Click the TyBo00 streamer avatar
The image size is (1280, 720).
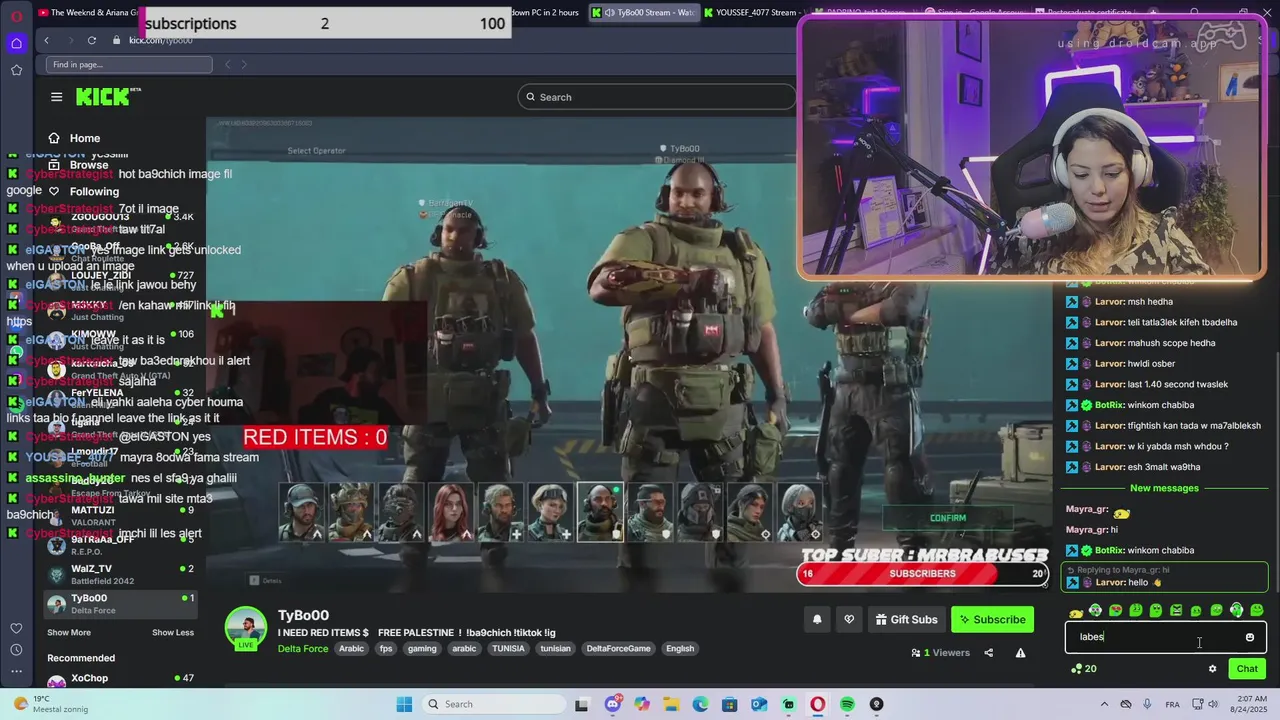[246, 627]
